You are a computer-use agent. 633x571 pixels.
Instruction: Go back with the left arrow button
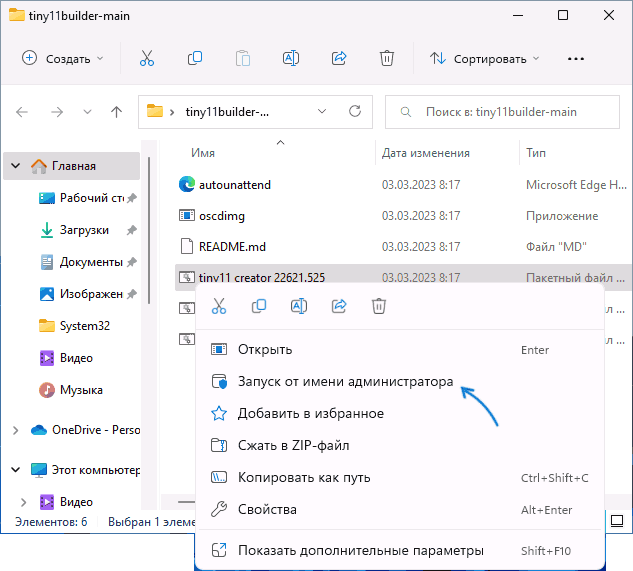[22, 112]
